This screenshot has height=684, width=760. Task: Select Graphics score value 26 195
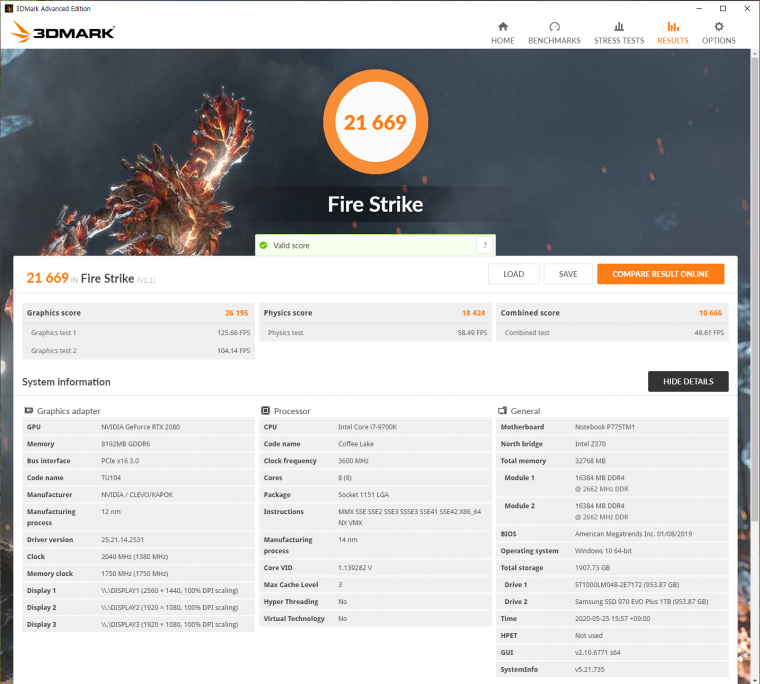[x=236, y=313]
